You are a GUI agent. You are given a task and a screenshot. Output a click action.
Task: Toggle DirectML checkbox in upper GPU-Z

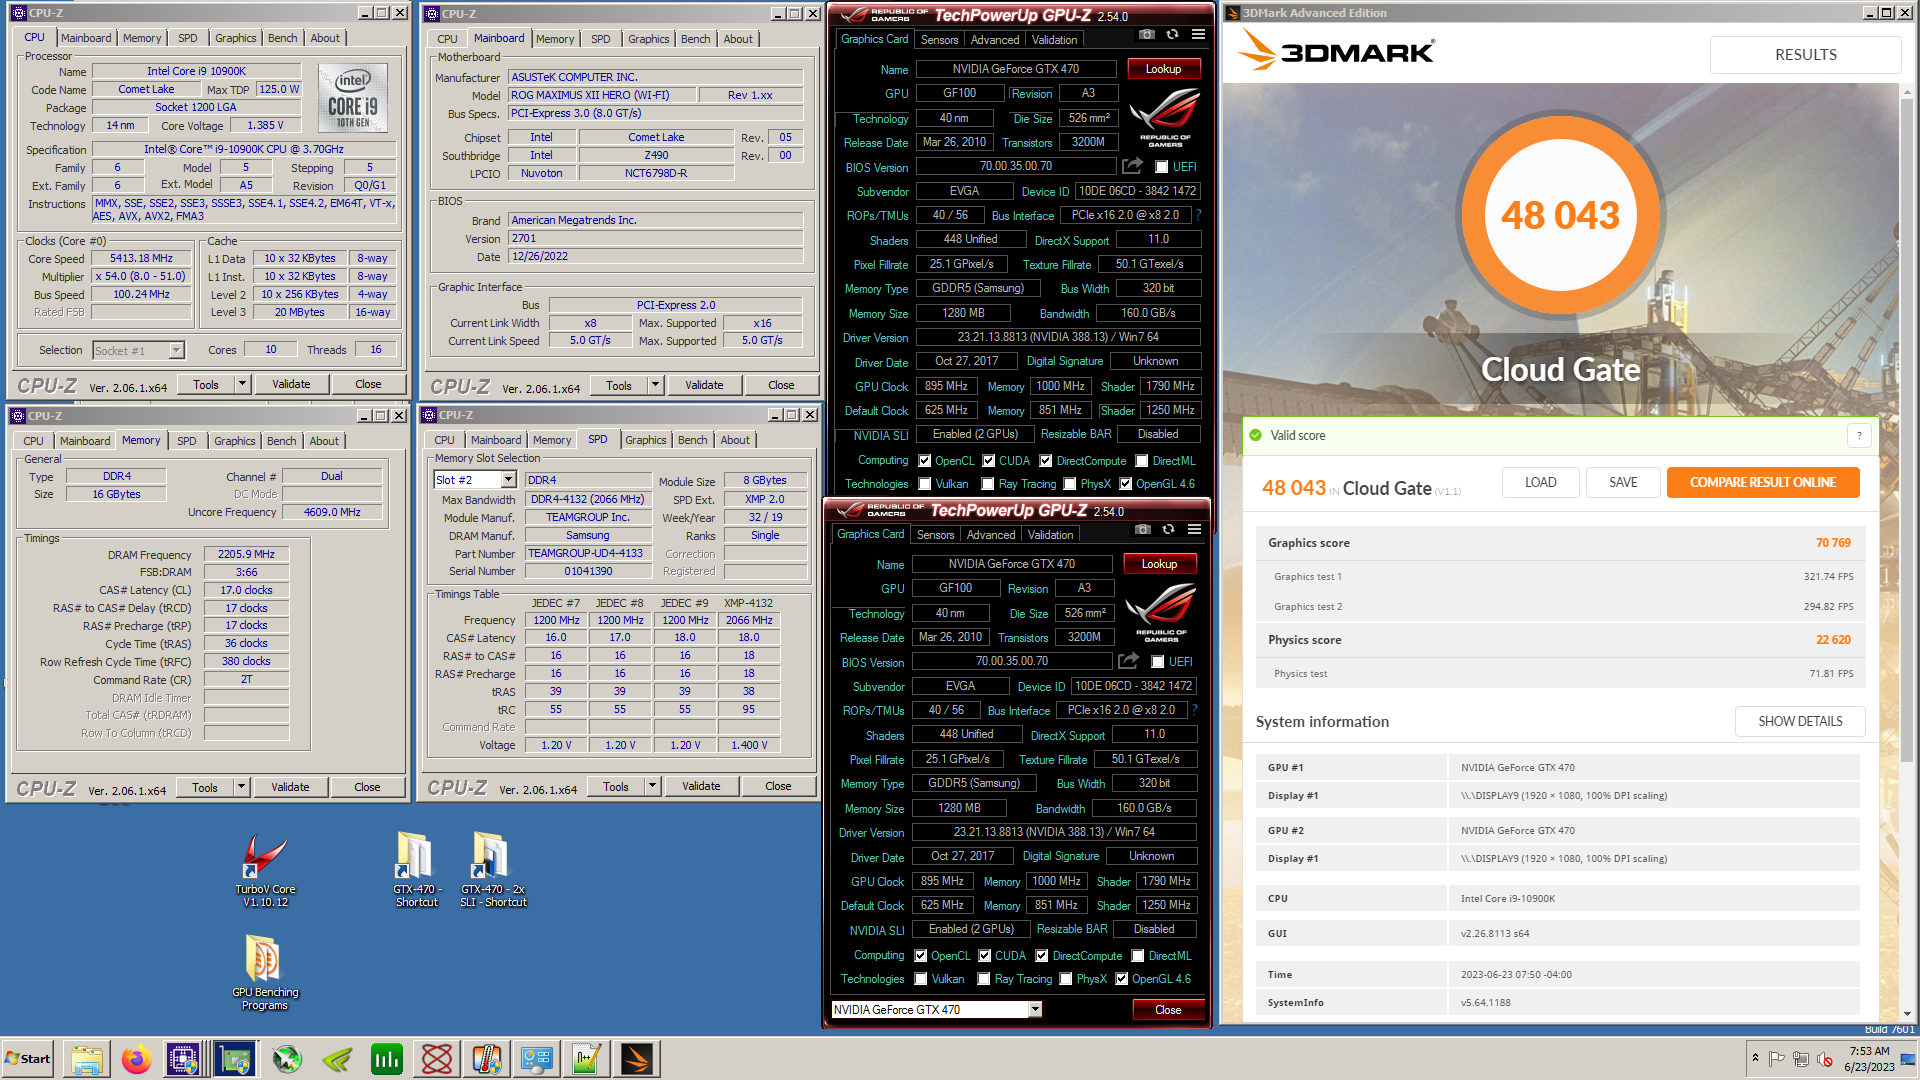pos(1141,461)
